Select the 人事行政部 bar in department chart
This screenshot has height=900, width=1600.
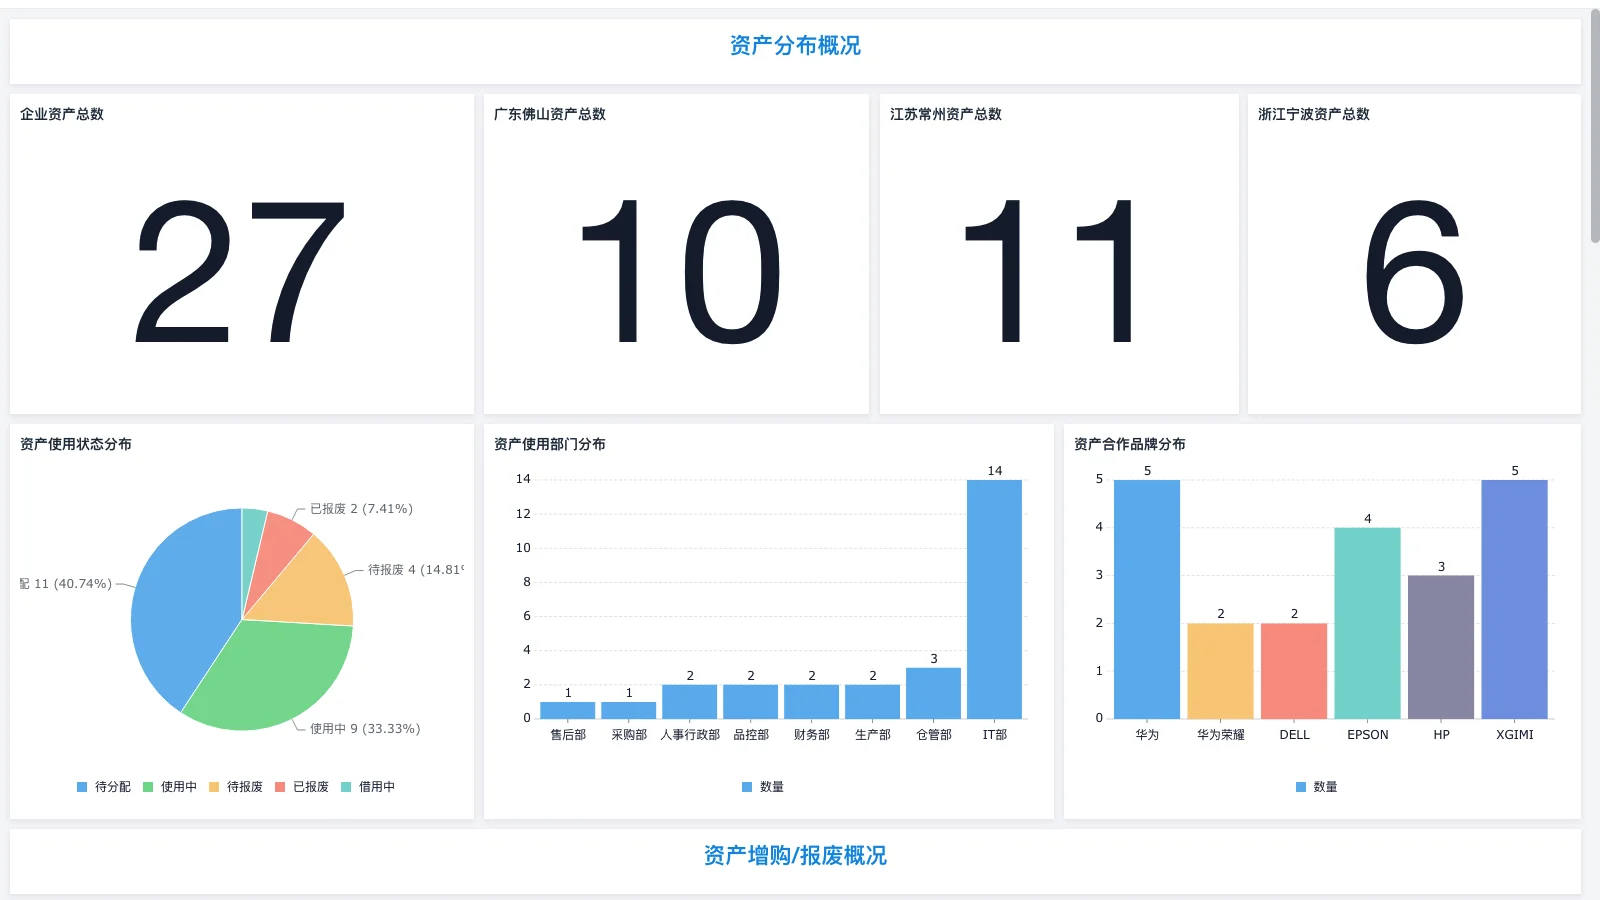pos(689,701)
